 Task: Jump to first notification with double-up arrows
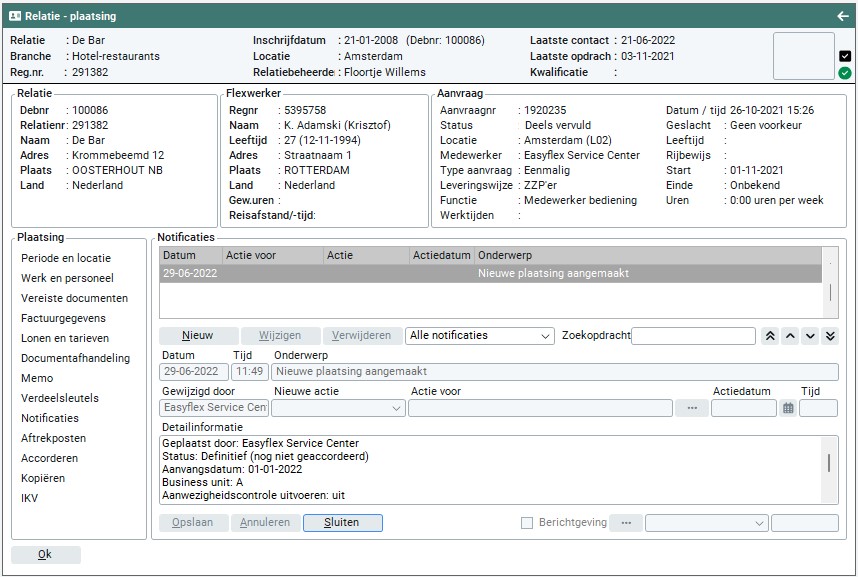coord(770,336)
